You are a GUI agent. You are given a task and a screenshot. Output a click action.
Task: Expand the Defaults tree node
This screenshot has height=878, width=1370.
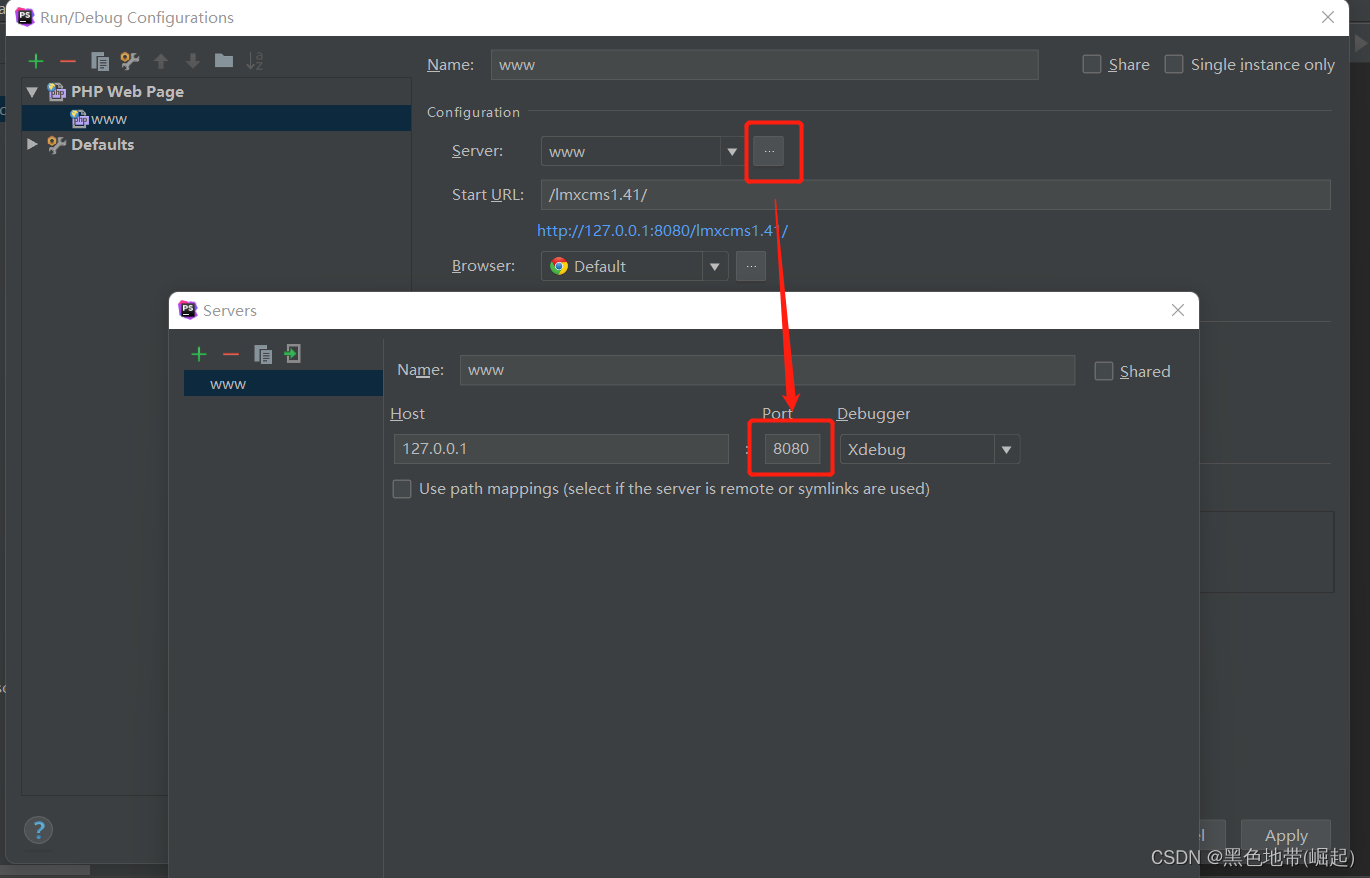32,144
